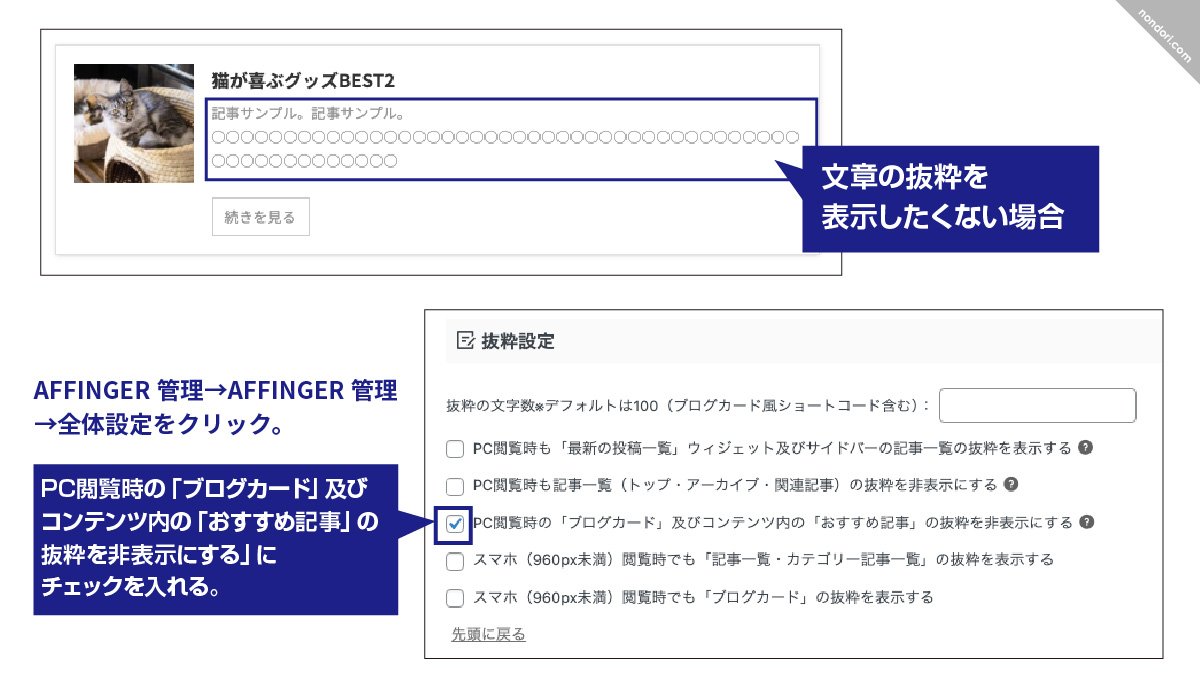Image resolution: width=1200 pixels, height=675 pixels.
Task: Select the 記事サンプル。記事サンプル。 excerpt text
Action: (307, 113)
